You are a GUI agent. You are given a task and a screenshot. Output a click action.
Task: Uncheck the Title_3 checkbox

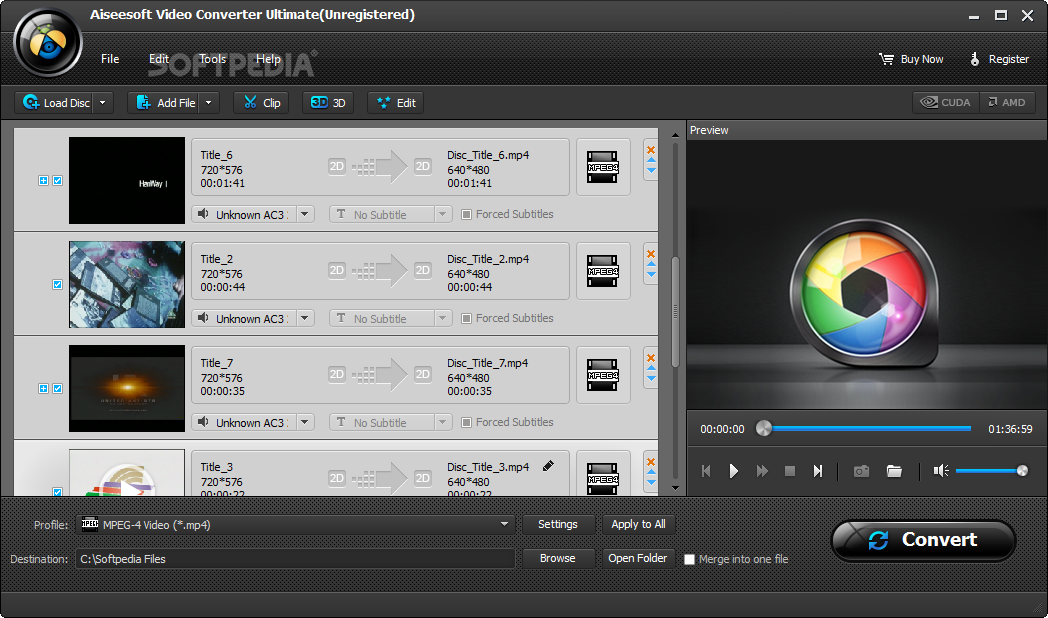click(x=57, y=492)
